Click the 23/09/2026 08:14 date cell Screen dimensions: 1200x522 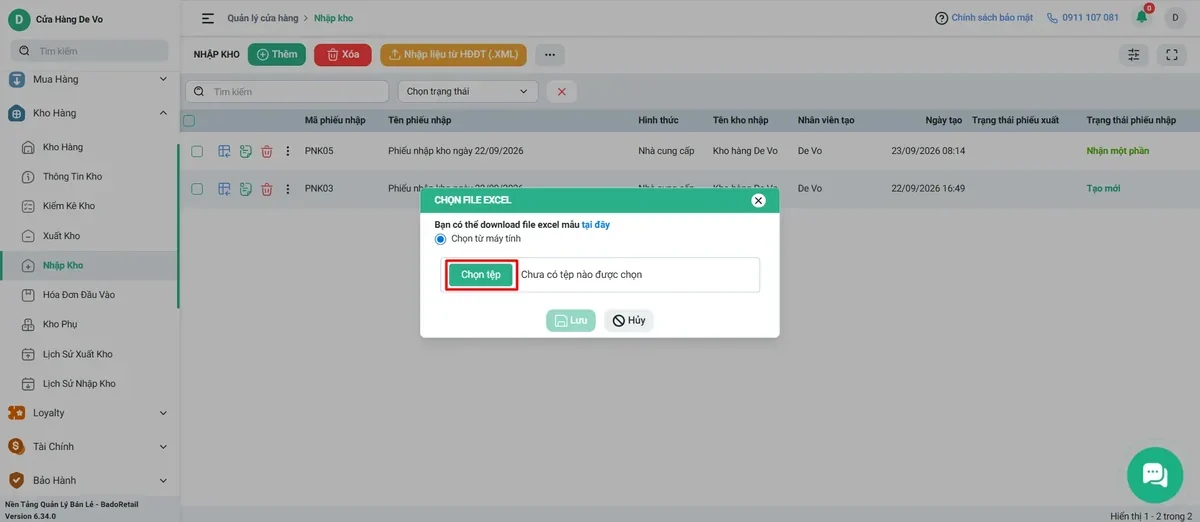tap(928, 151)
